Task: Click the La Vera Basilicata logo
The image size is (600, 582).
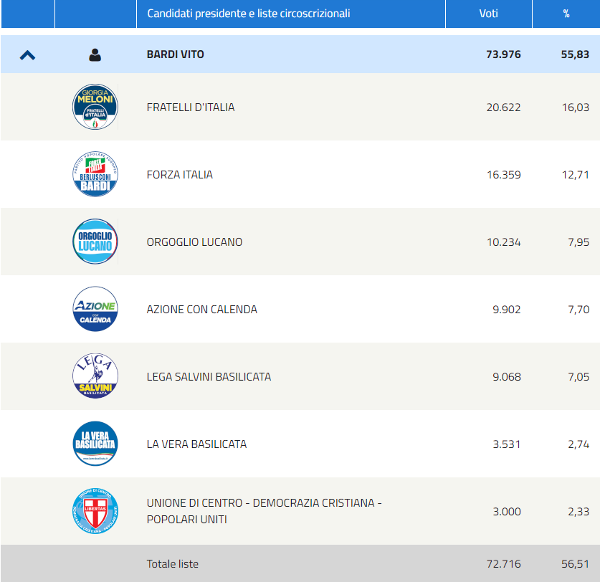Action: click(x=95, y=444)
